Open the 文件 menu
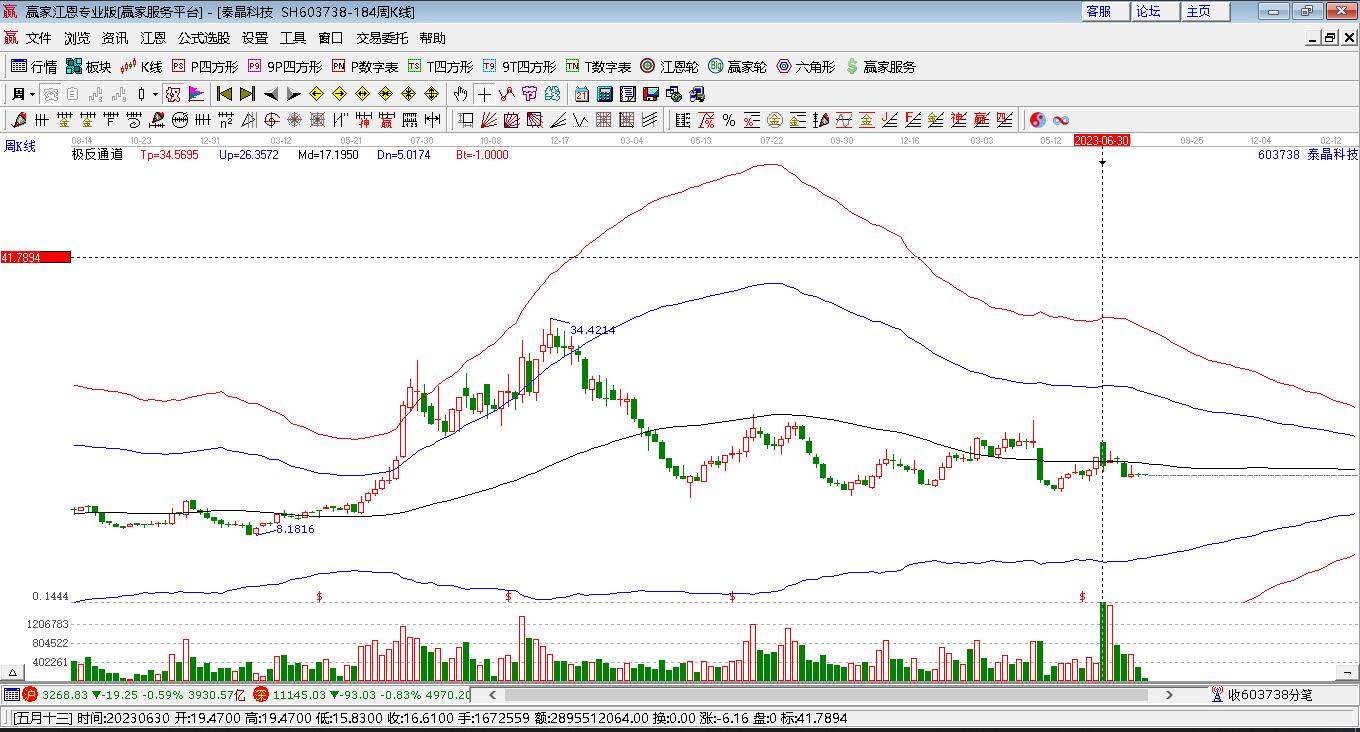1360x732 pixels. click(x=39, y=38)
